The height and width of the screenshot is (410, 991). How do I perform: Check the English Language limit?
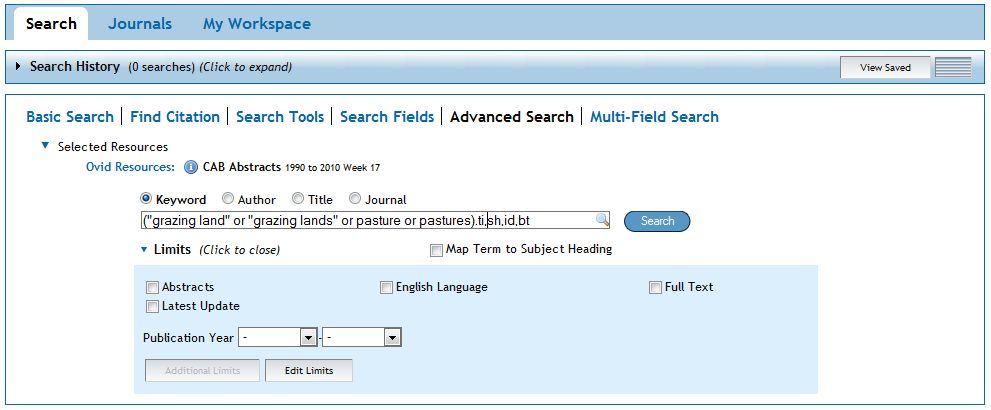pyautogui.click(x=386, y=288)
